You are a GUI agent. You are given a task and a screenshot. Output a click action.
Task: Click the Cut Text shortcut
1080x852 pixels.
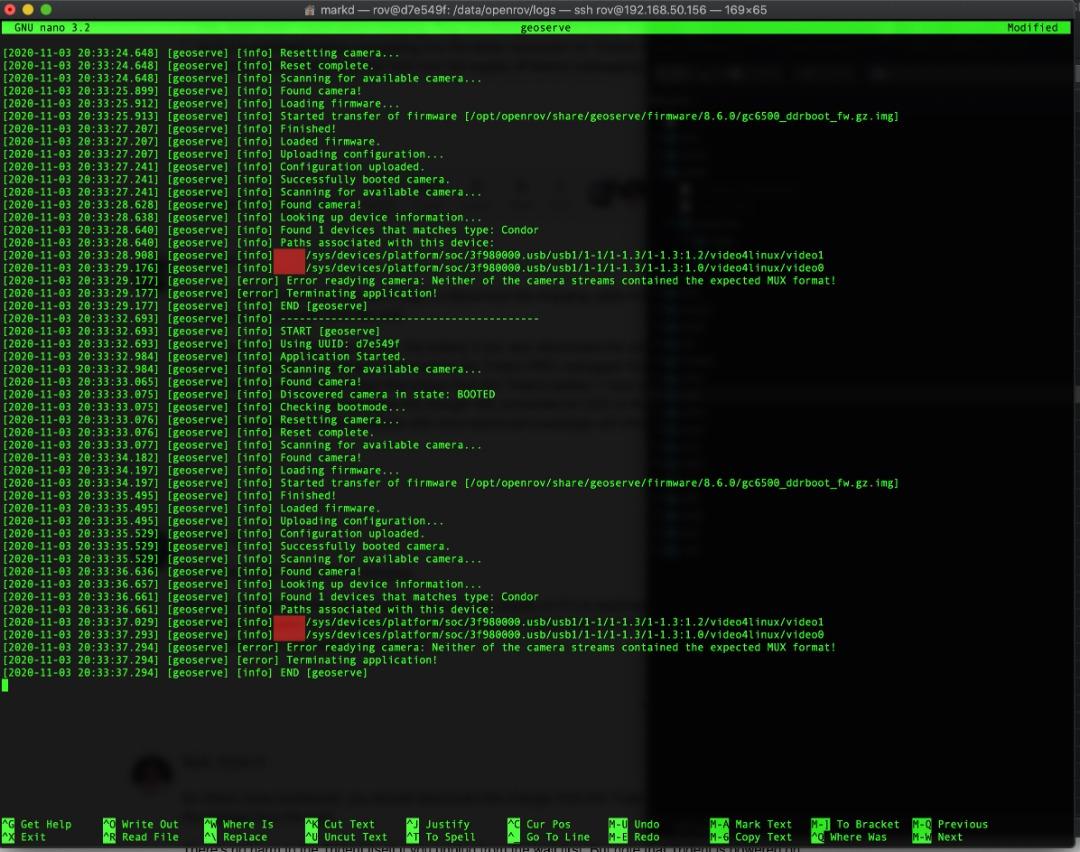pos(349,824)
